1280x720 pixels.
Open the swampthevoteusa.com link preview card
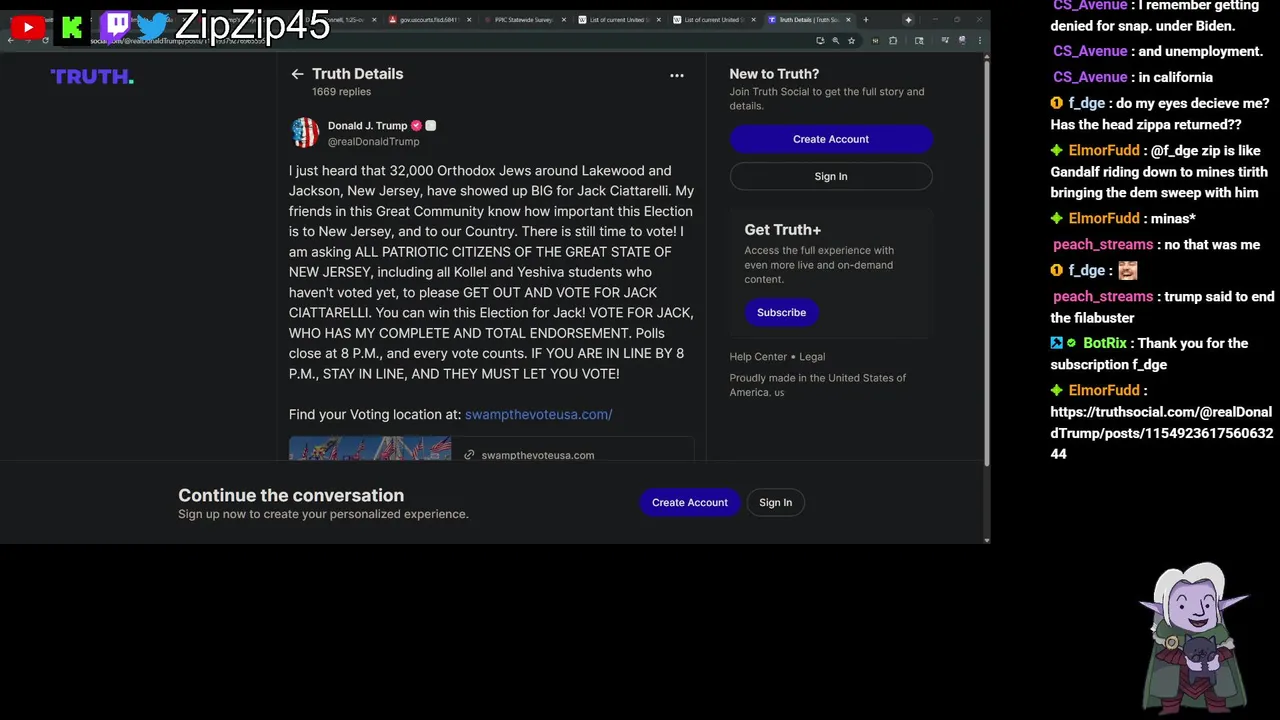[x=491, y=449]
